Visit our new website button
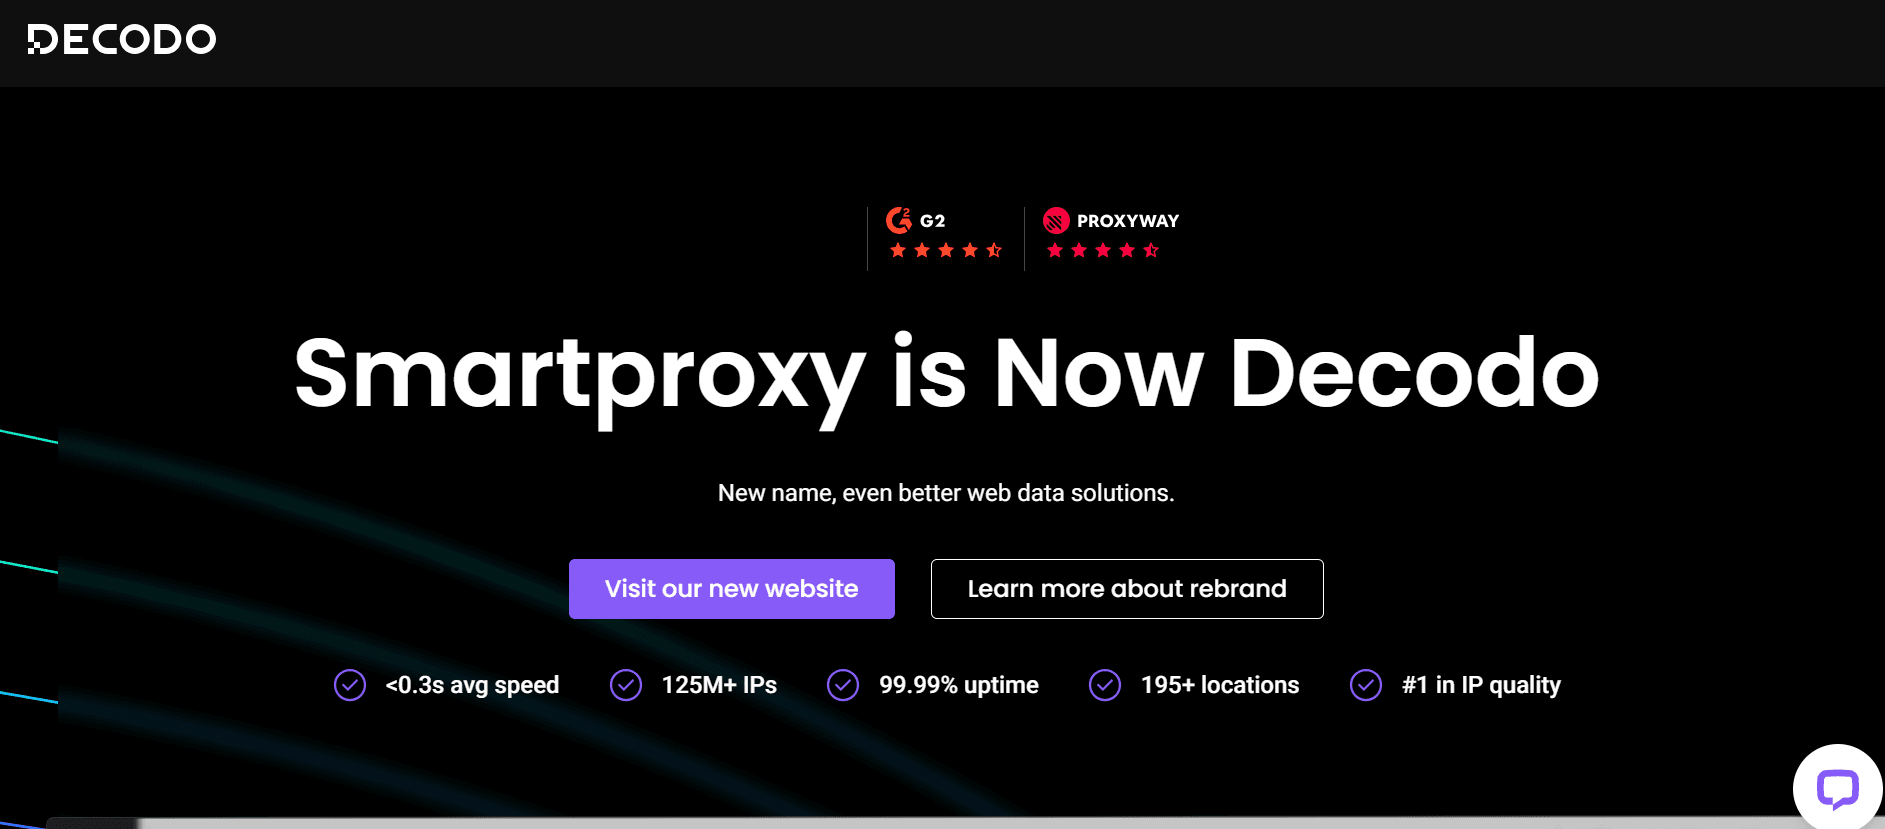Screen dimensions: 1885x829 [732, 589]
